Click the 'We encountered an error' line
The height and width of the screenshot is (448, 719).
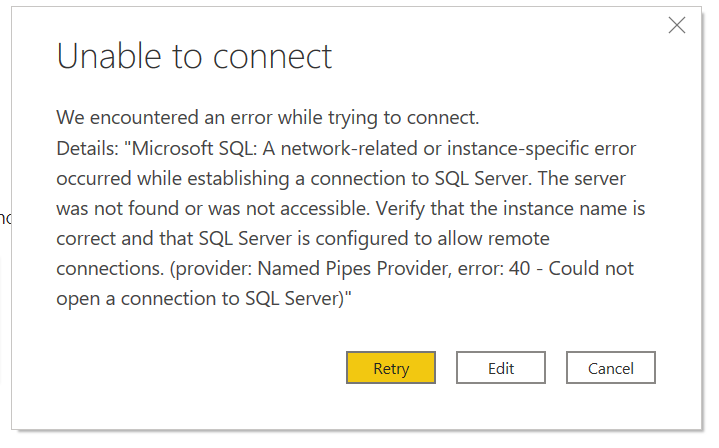point(268,118)
